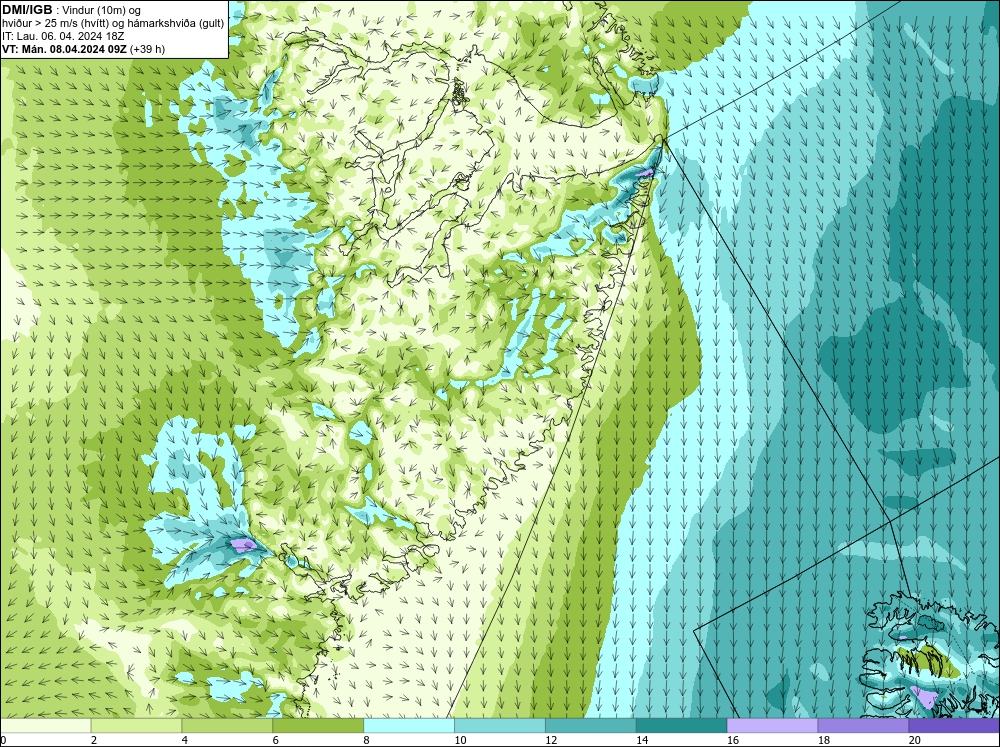Click the 'IT: Lau. 06. 04. 2024 18Z' line
The image size is (1000, 747).
(63, 36)
